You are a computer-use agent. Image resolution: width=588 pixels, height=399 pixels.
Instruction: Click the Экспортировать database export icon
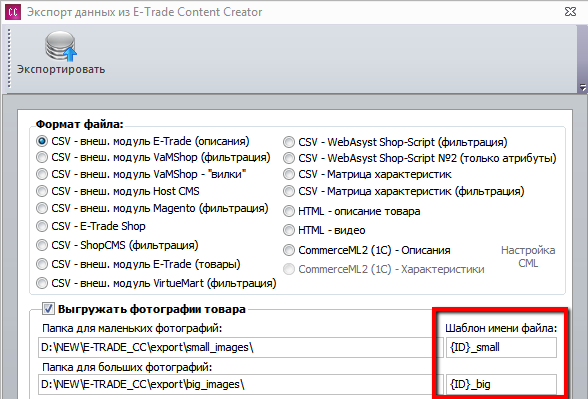click(x=61, y=46)
